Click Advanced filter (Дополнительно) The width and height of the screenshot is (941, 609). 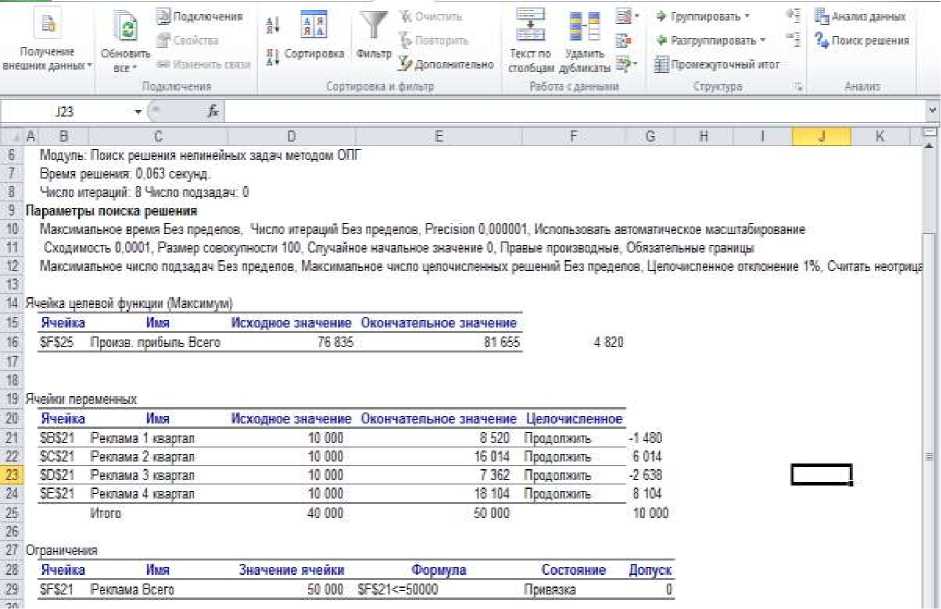446,65
